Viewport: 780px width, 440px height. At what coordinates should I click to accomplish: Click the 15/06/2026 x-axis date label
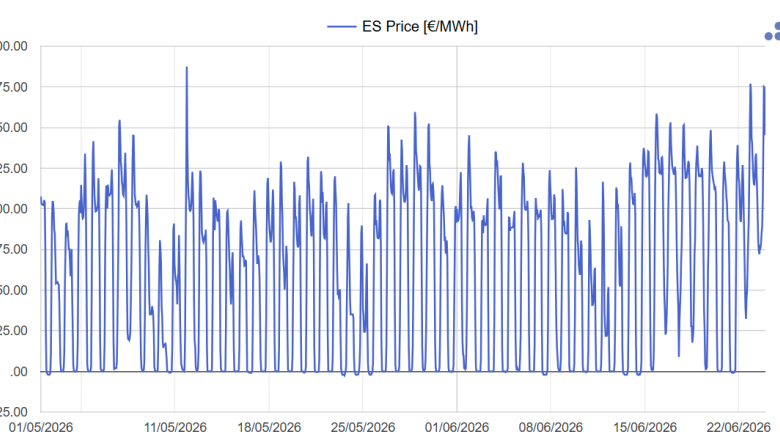click(x=645, y=427)
